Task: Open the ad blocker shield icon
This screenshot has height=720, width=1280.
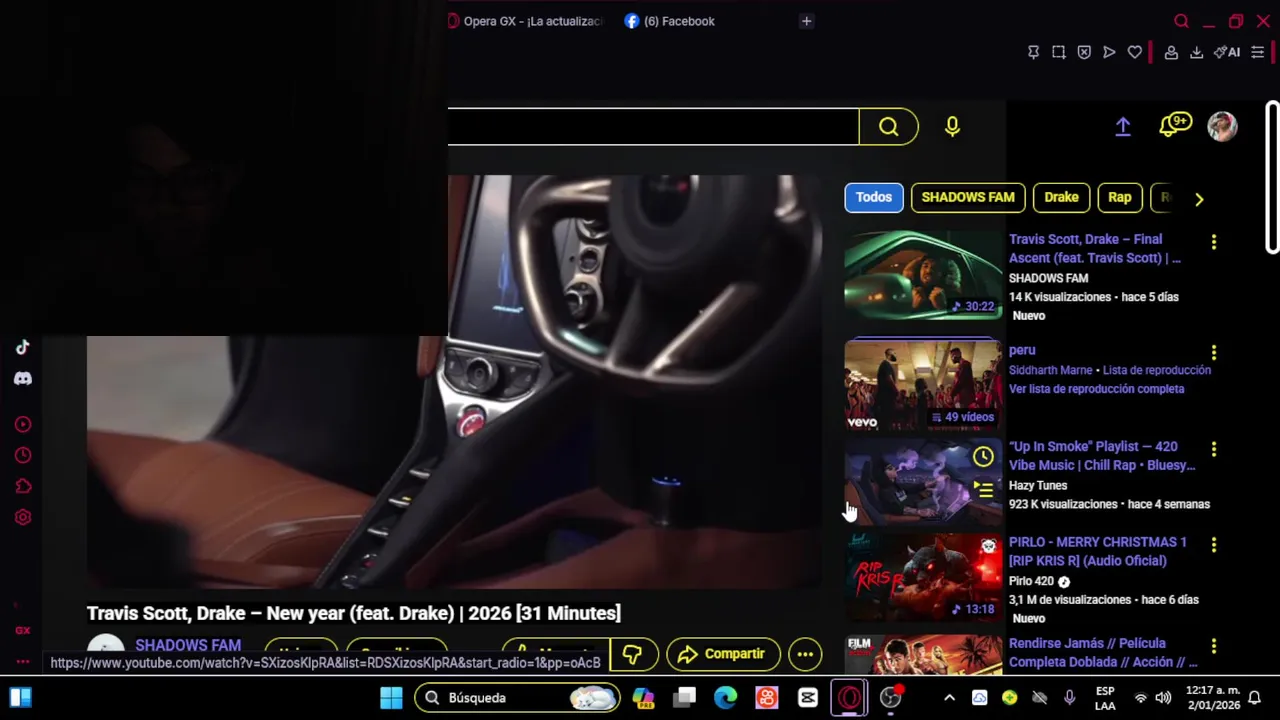Action: pyautogui.click(x=1084, y=52)
